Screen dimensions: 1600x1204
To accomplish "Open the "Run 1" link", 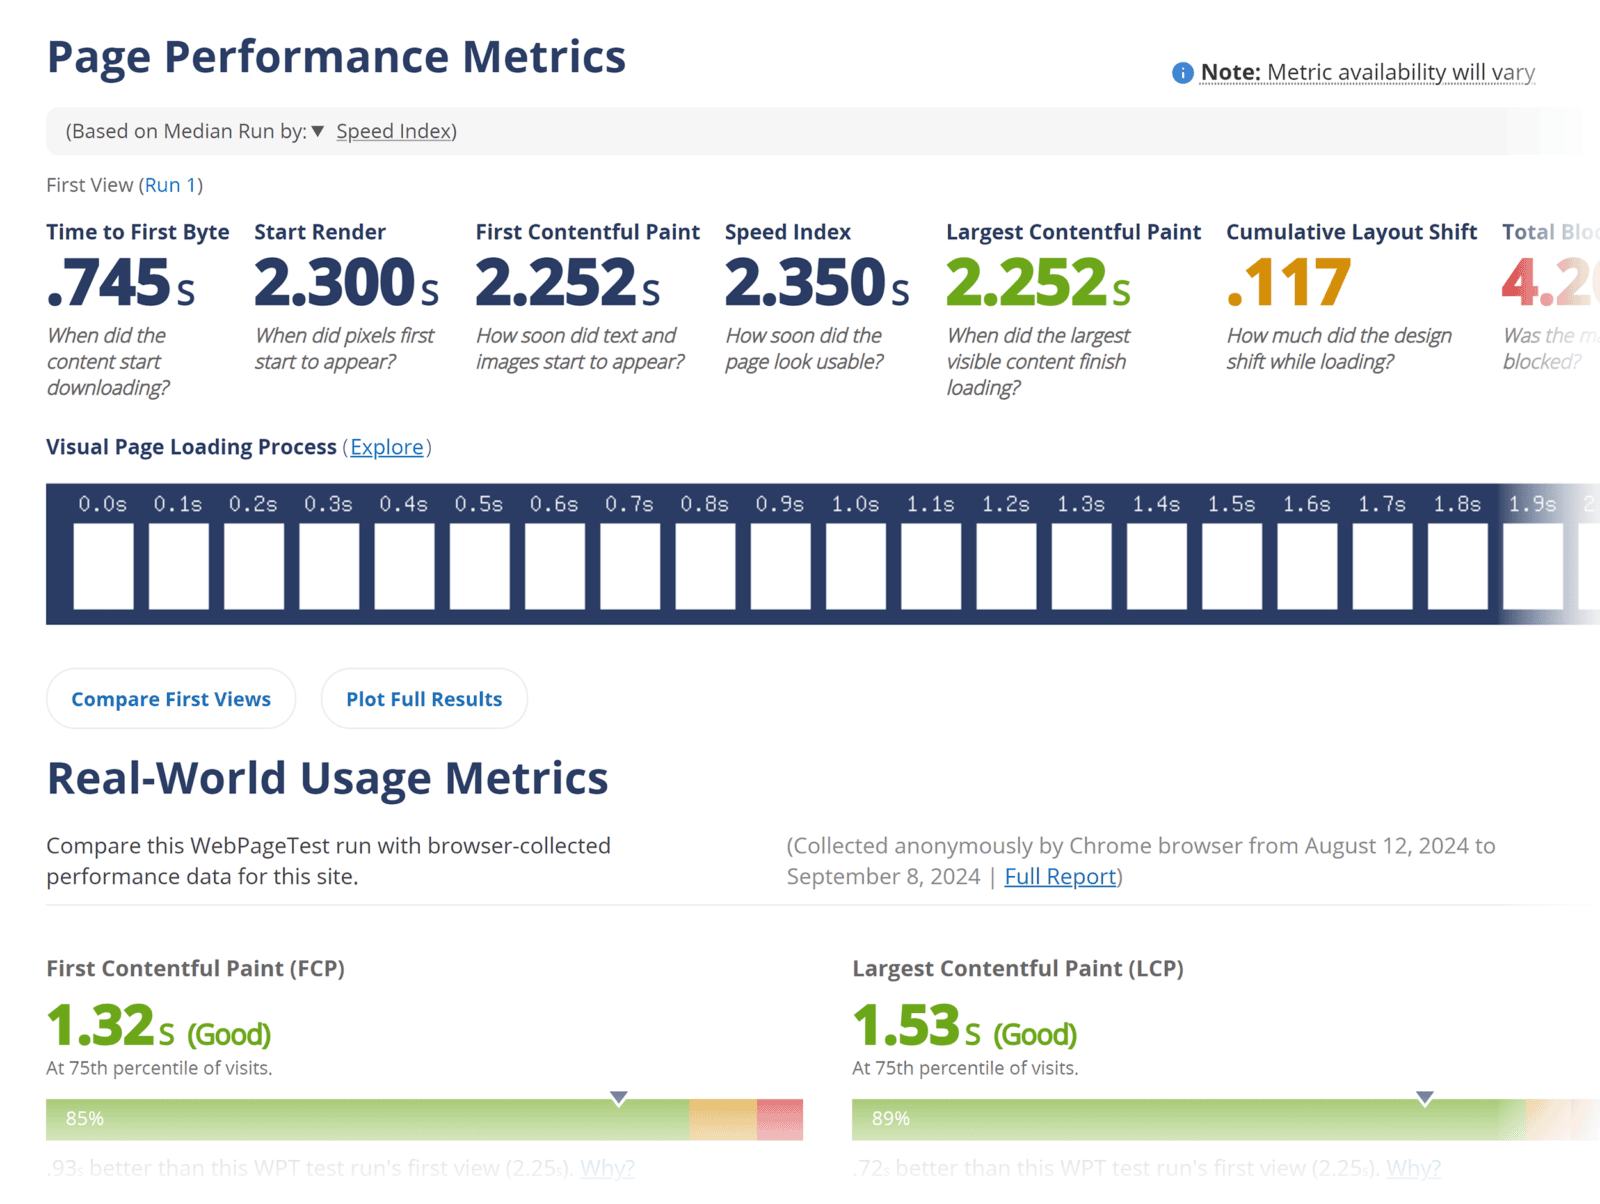I will (x=171, y=184).
